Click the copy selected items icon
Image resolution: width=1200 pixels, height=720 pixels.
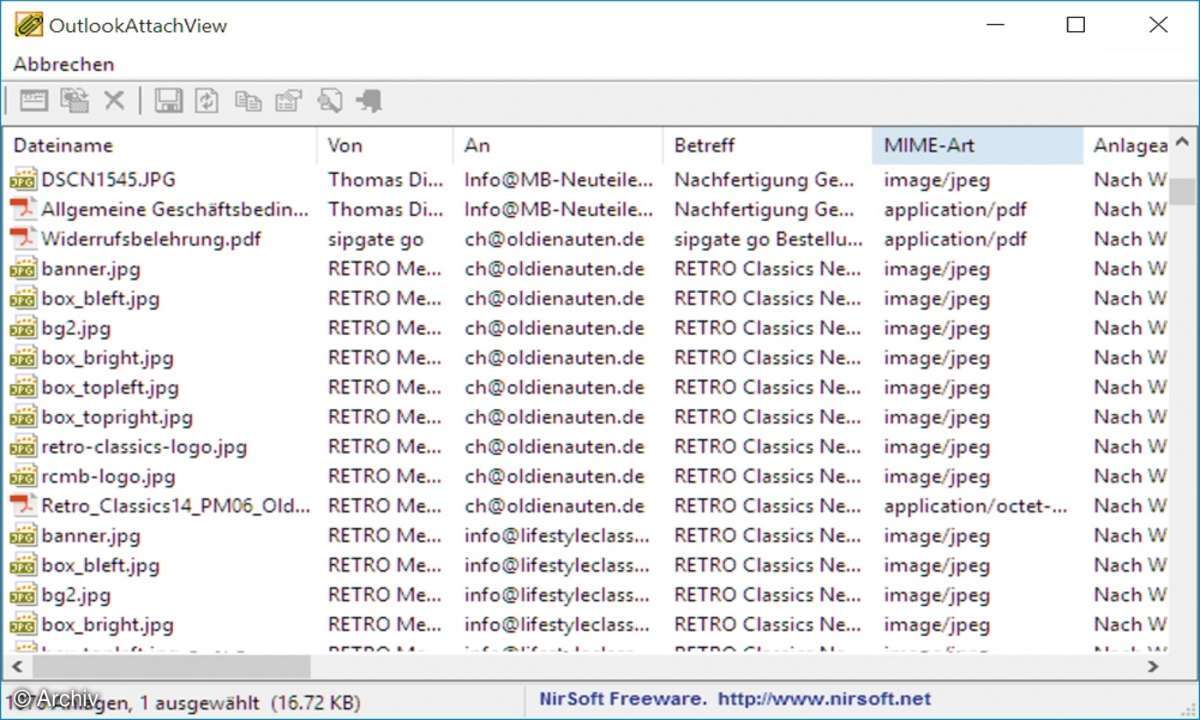point(247,101)
